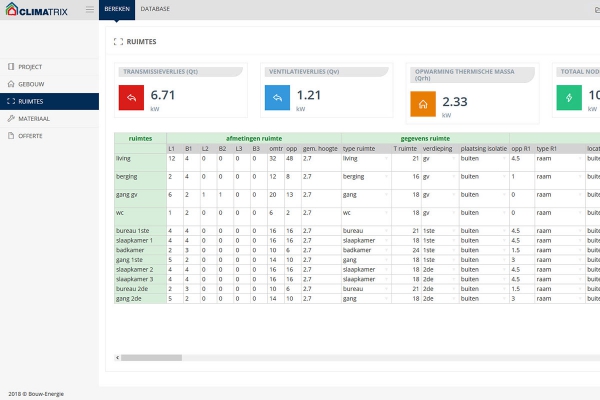Click the blue ventilatieverlies arrow icon
600x400 pixels.
click(x=277, y=98)
